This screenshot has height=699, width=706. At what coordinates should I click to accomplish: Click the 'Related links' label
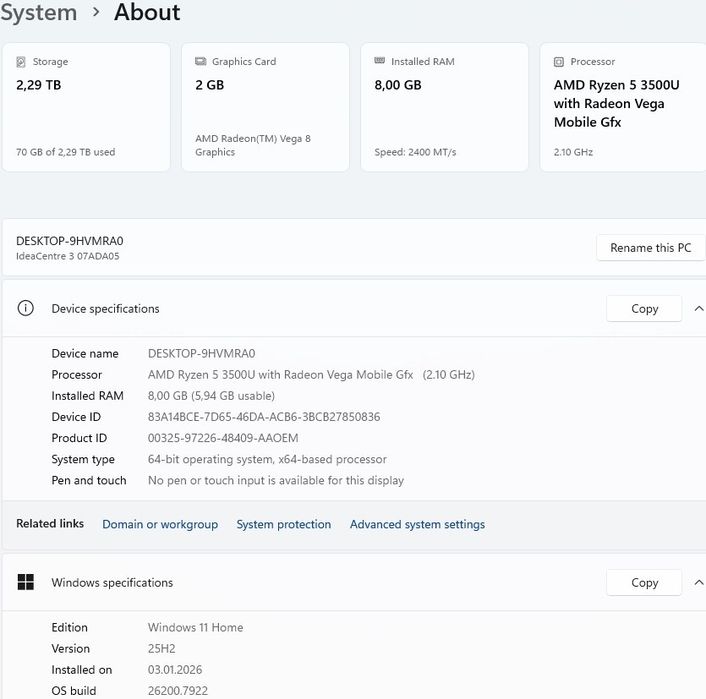(x=50, y=523)
